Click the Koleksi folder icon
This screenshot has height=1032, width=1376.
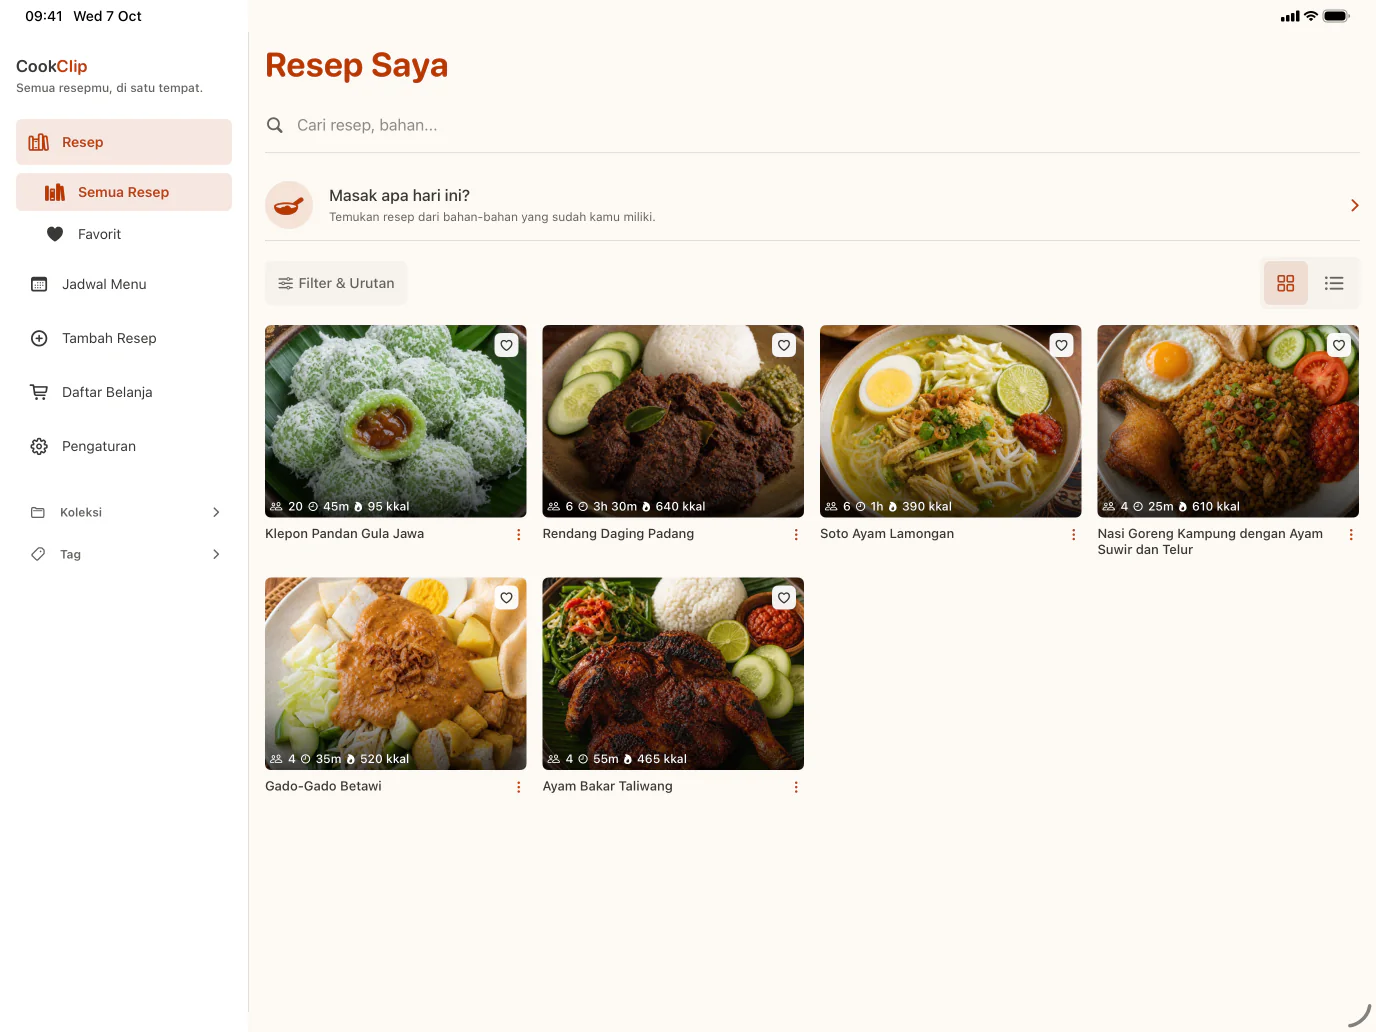tap(38, 512)
